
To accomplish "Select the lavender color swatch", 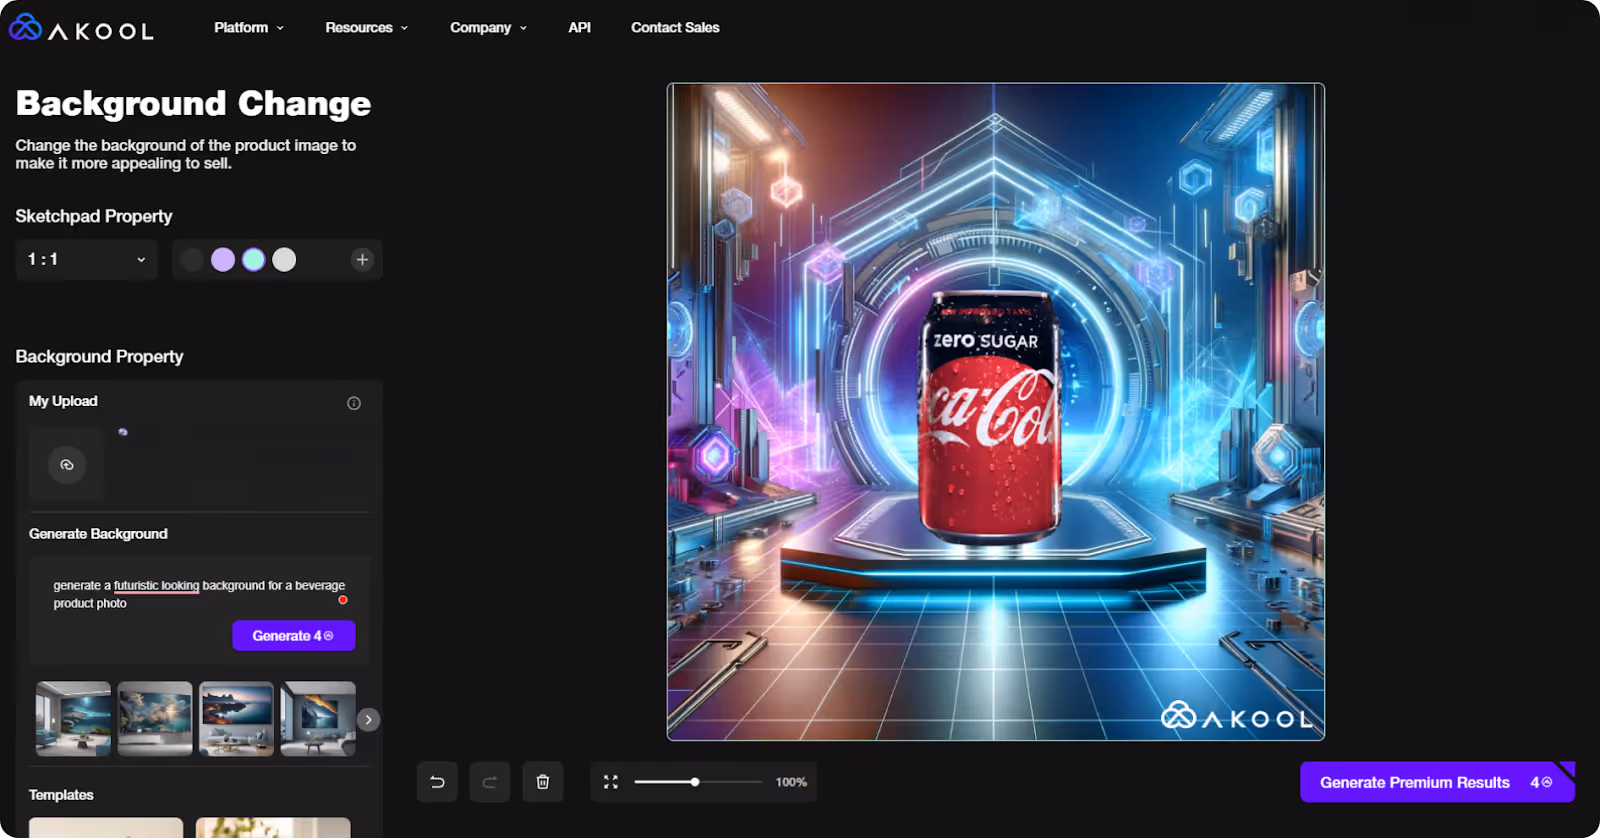I will pyautogui.click(x=223, y=260).
